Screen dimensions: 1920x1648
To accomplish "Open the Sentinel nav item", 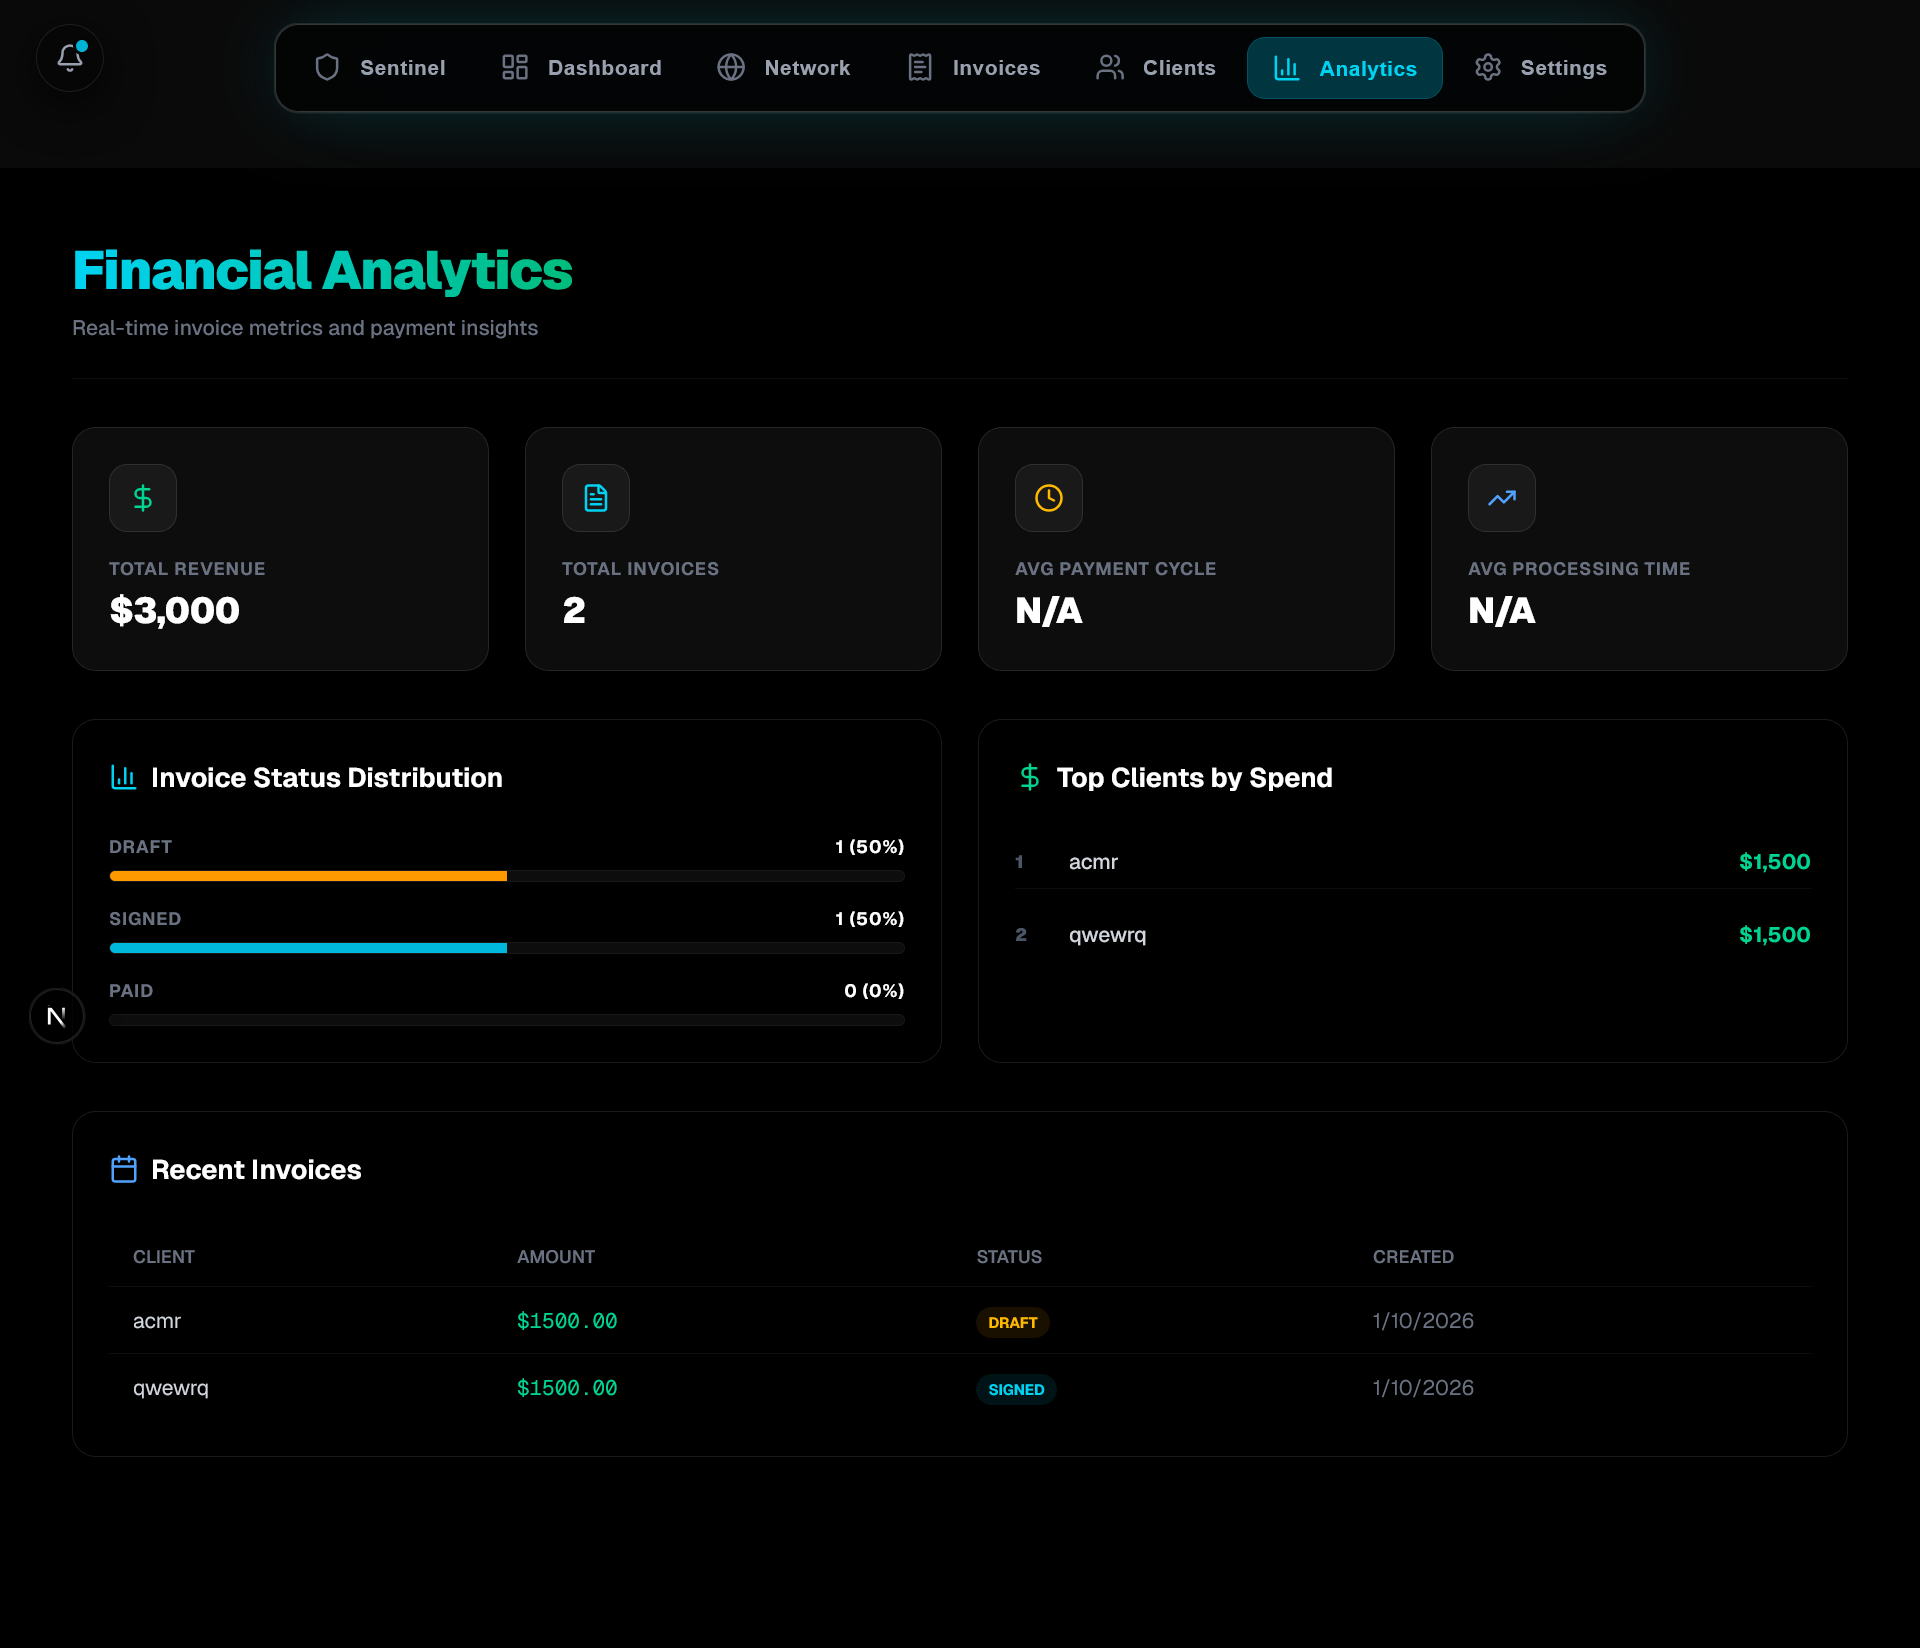I will (x=380, y=68).
